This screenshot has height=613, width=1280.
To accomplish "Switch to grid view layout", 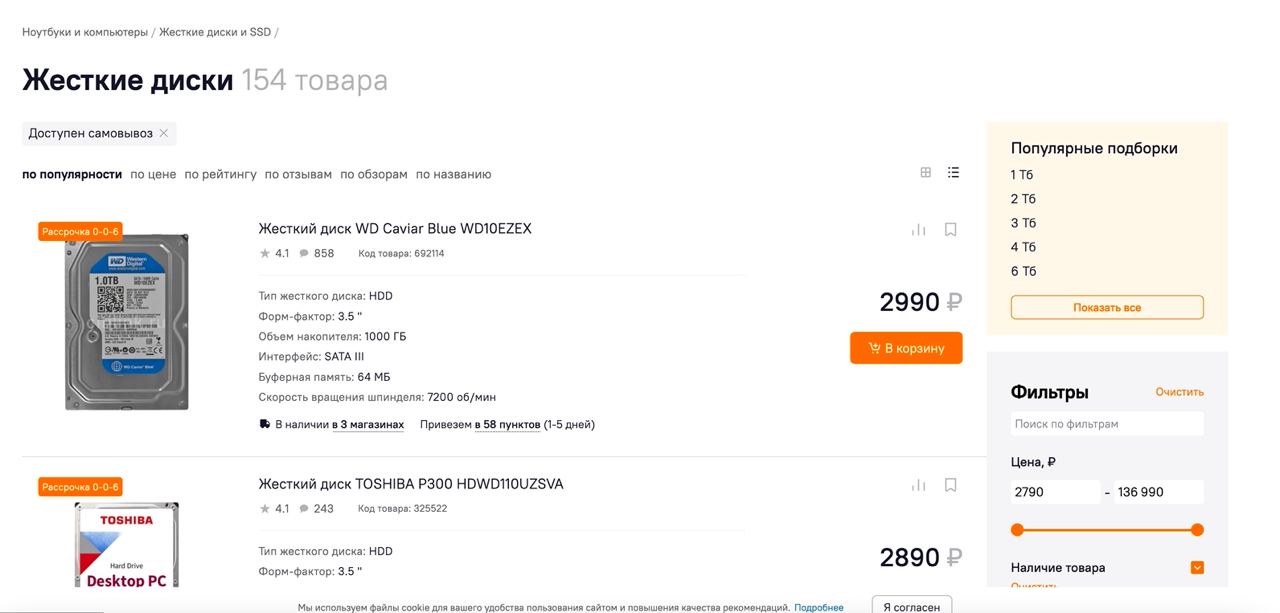I will coord(926,172).
